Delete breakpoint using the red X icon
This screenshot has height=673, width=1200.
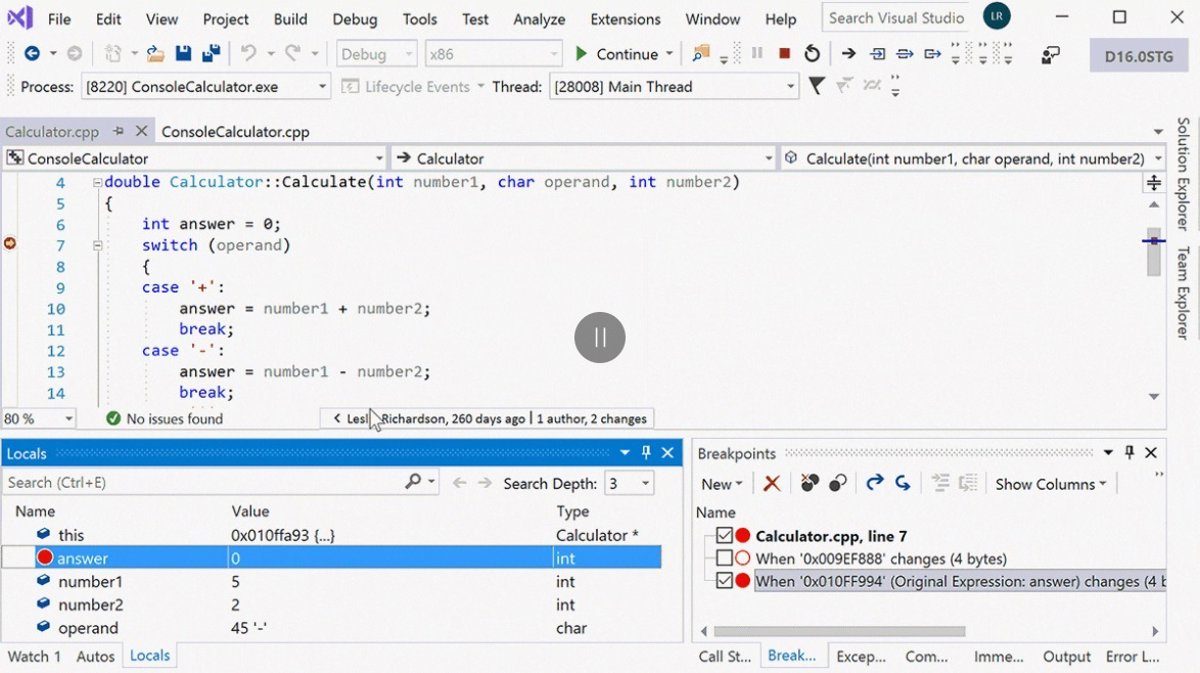point(772,484)
